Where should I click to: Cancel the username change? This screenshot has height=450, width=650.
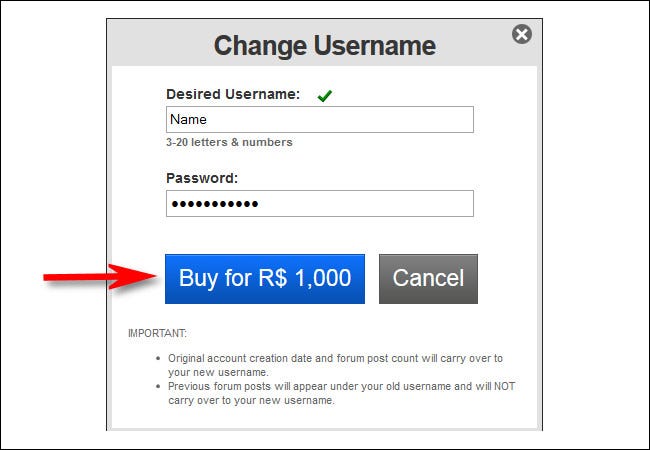click(x=428, y=278)
